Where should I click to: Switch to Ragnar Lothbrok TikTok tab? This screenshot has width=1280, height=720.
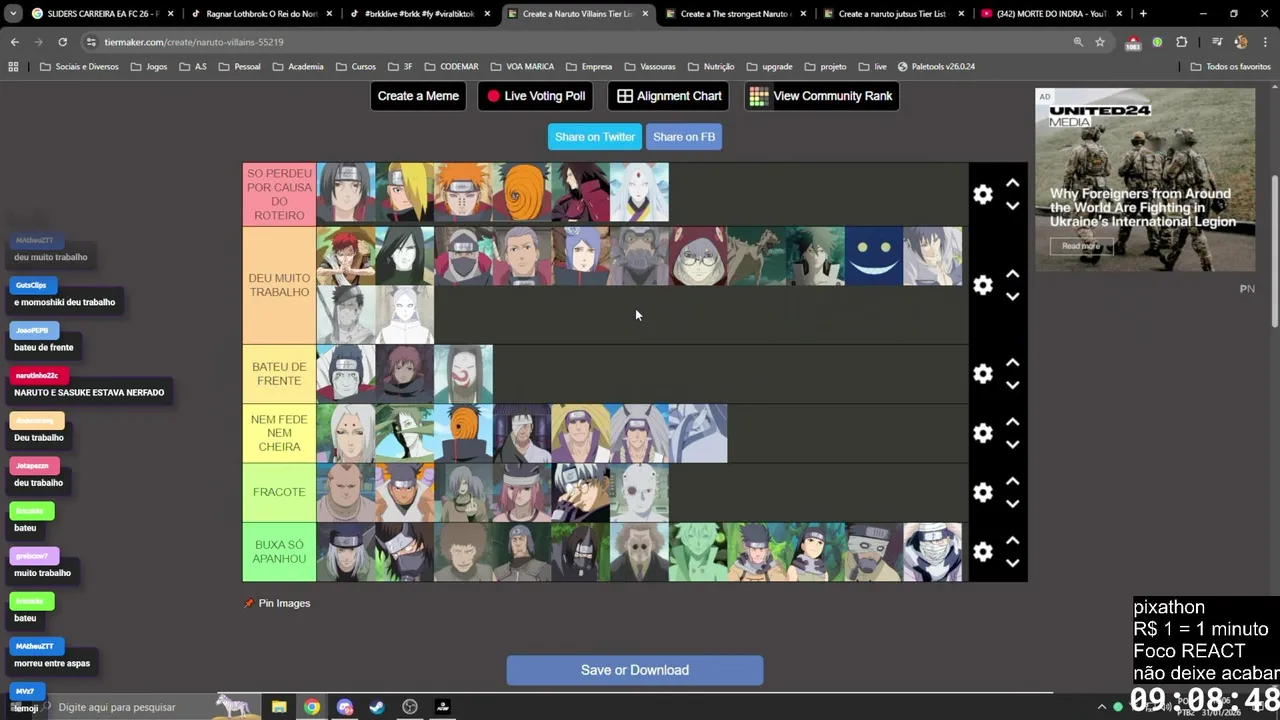click(x=260, y=14)
